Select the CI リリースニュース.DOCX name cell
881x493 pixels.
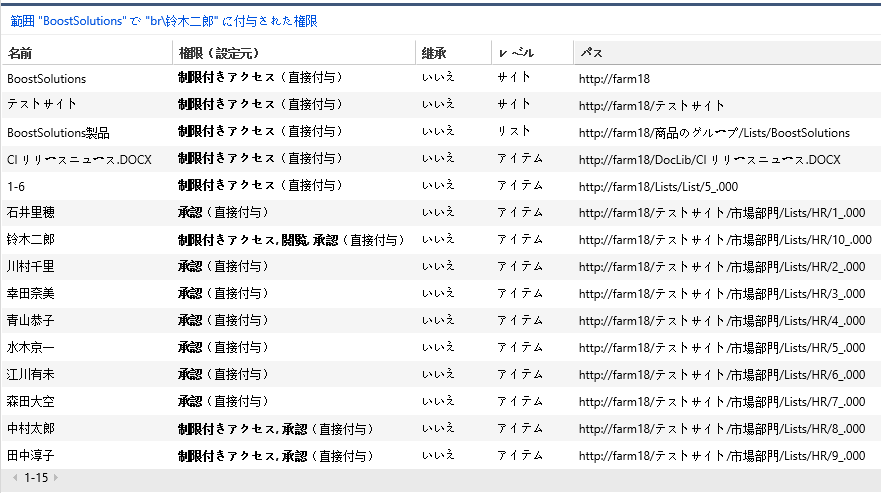tap(79, 160)
